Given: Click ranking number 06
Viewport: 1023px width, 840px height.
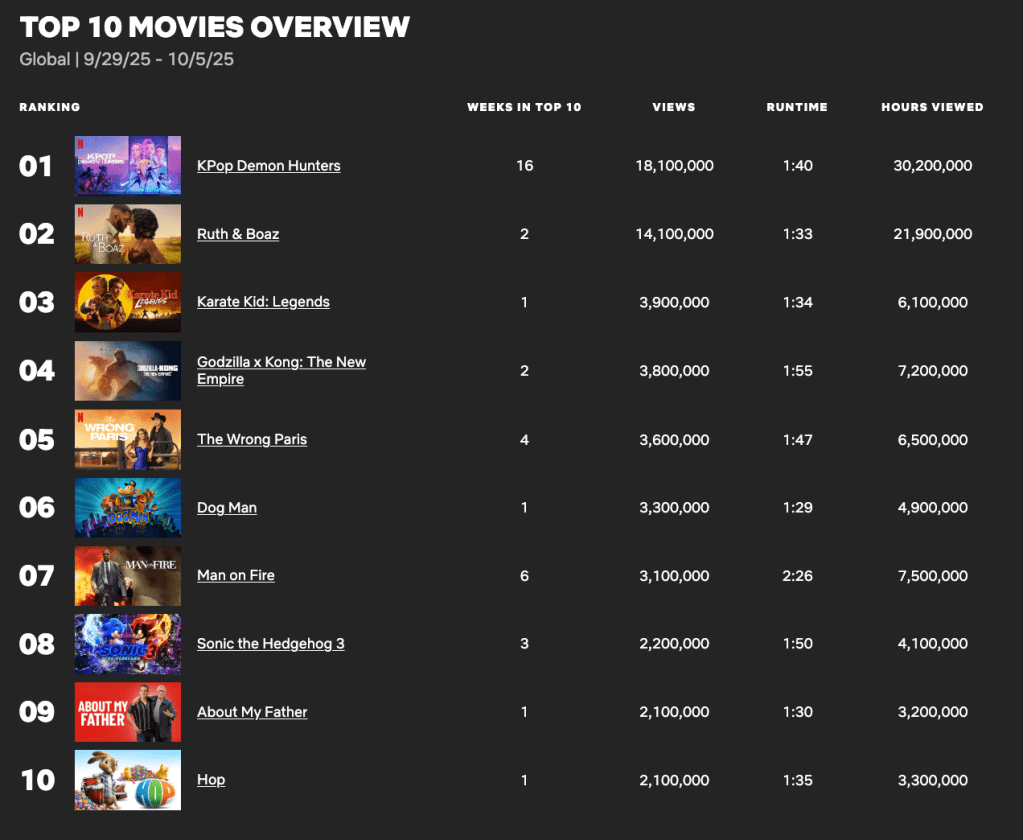Looking at the screenshot, I should point(37,507).
